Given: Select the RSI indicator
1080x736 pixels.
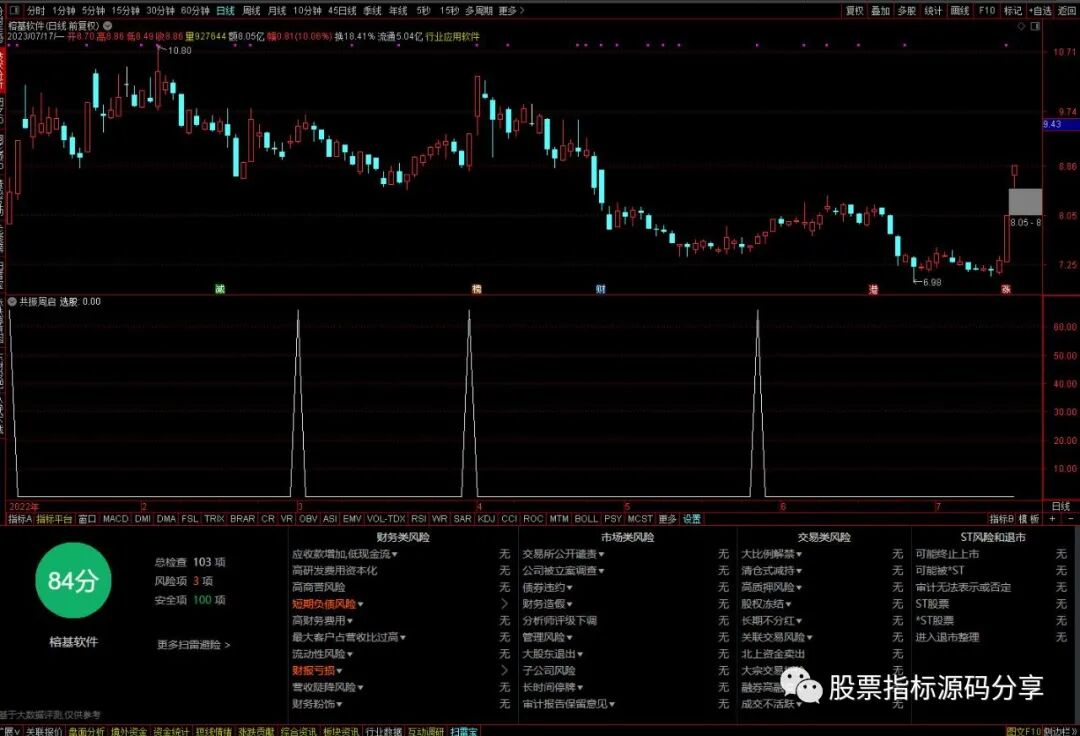Looking at the screenshot, I should pos(419,518).
